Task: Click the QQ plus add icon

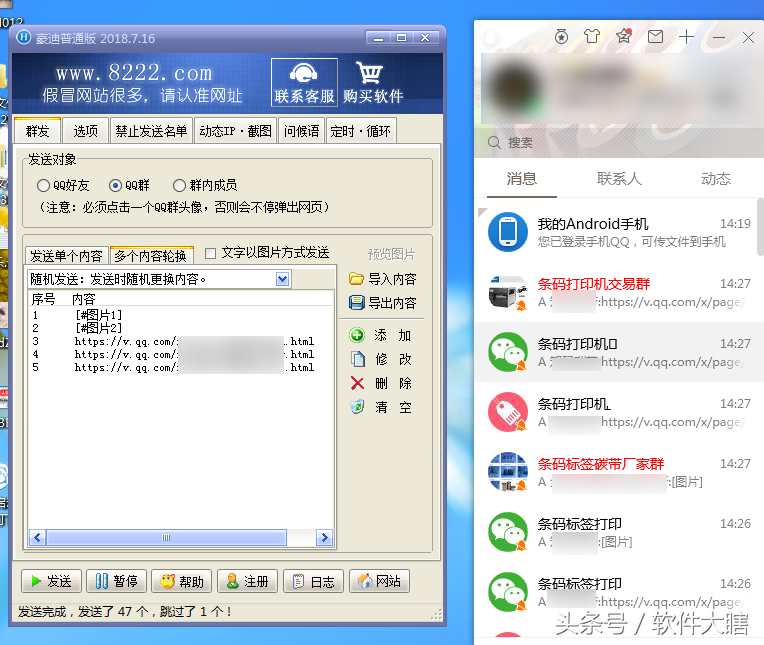Action: click(x=687, y=37)
